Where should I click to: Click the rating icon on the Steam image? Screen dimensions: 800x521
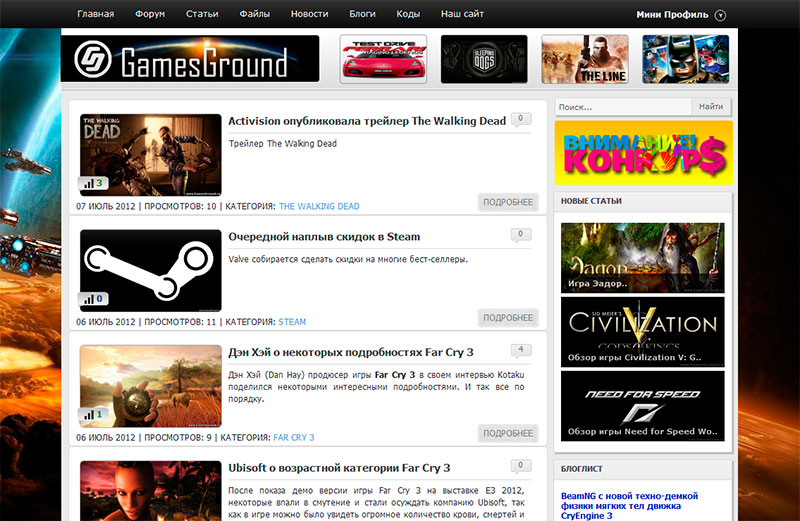[88, 299]
